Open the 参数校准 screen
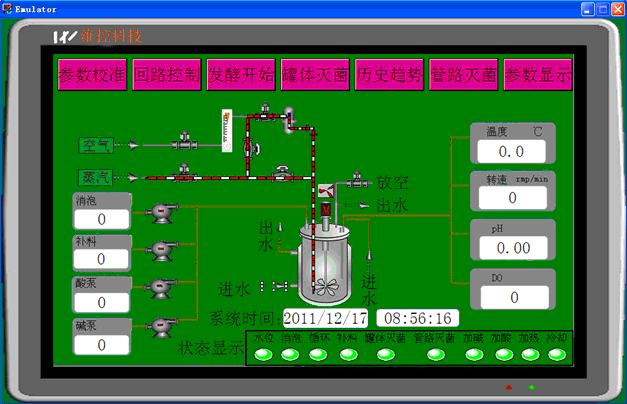The width and height of the screenshot is (627, 404). click(x=92, y=75)
